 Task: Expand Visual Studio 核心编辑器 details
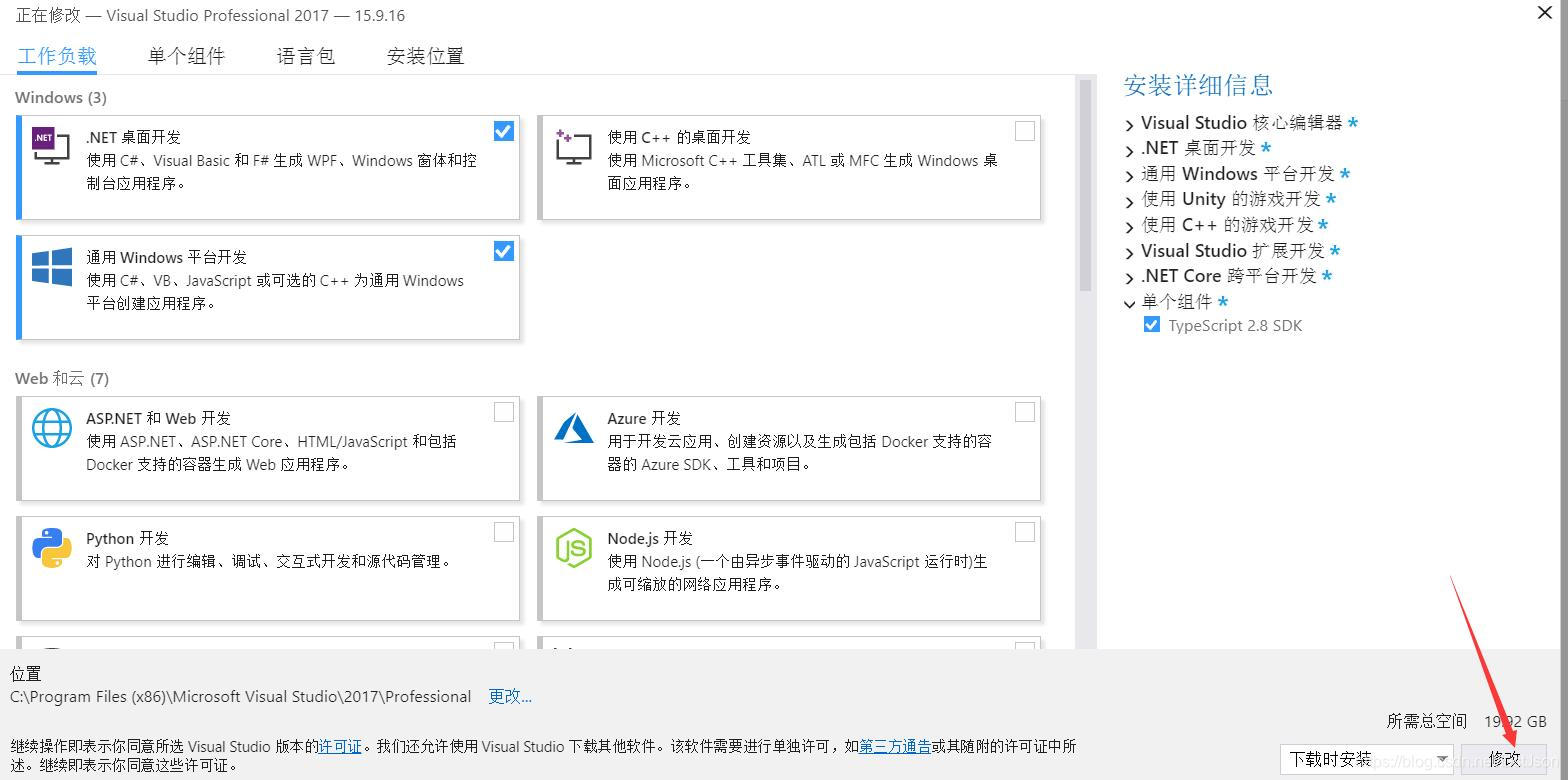[x=1130, y=125]
